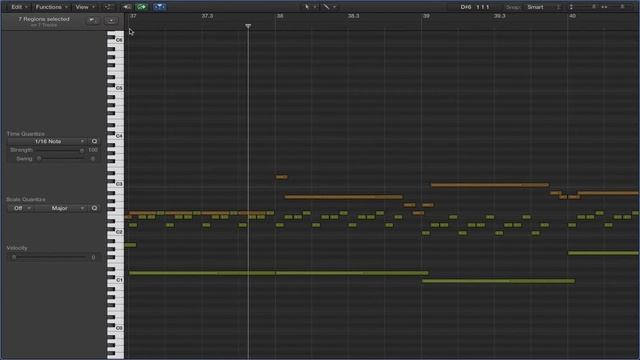The height and width of the screenshot is (360, 640).
Task: Select the long orange note starting after bar 38
Action: [x=343, y=197]
